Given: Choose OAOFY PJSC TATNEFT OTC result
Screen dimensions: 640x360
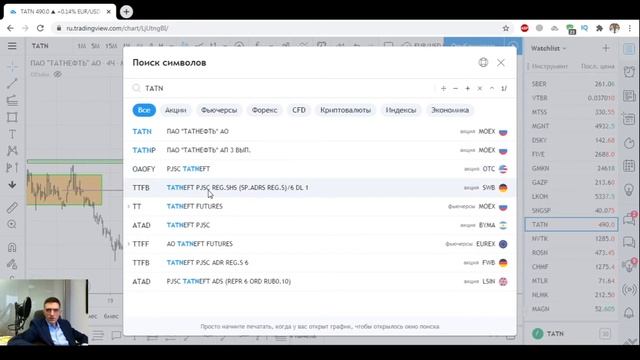Looking at the screenshot, I should coord(320,169).
